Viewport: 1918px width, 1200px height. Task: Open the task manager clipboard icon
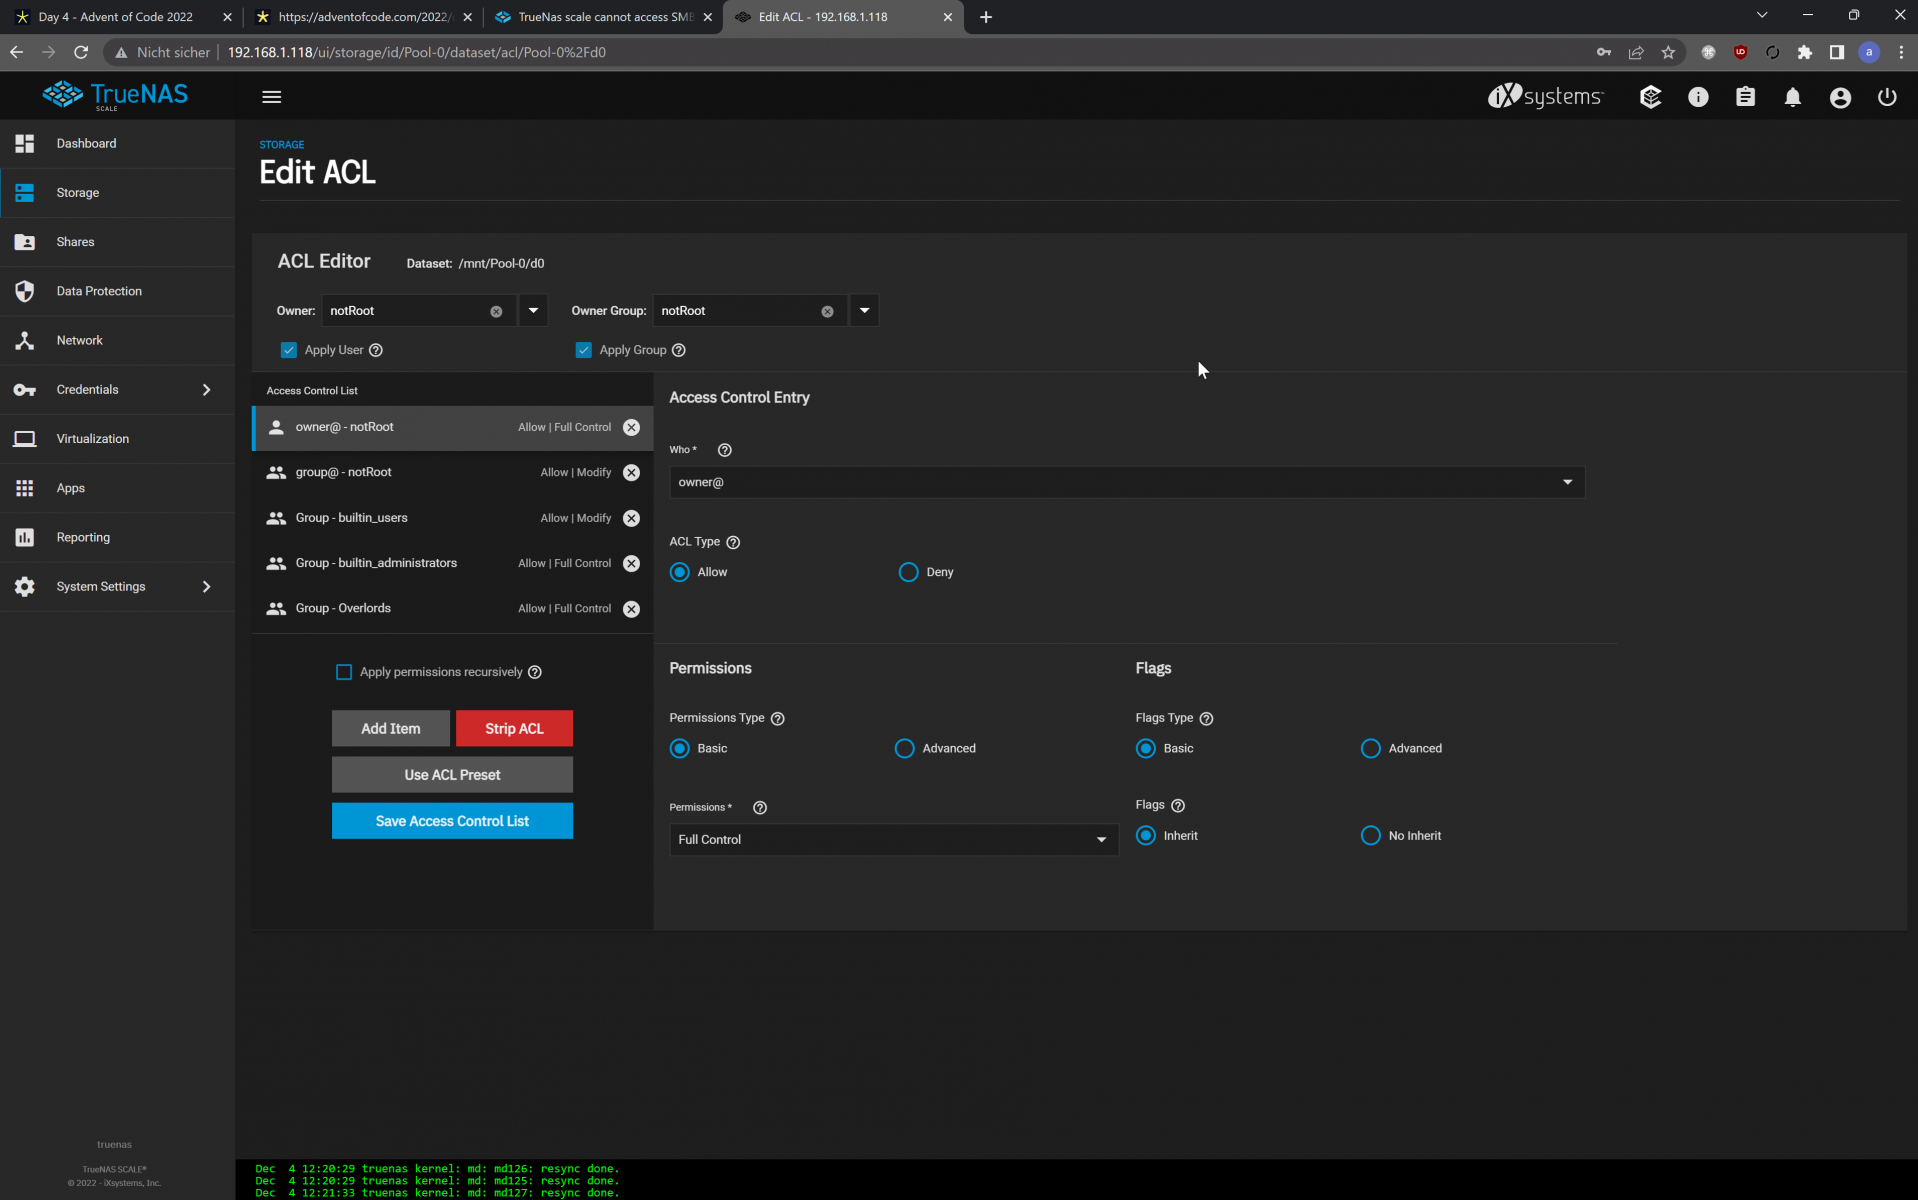[1745, 97]
